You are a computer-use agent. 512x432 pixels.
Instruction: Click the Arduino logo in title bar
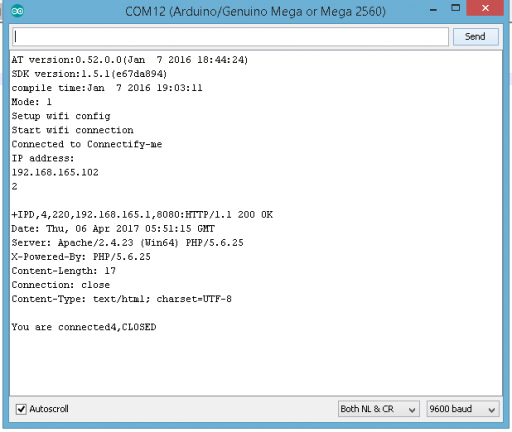17,11
